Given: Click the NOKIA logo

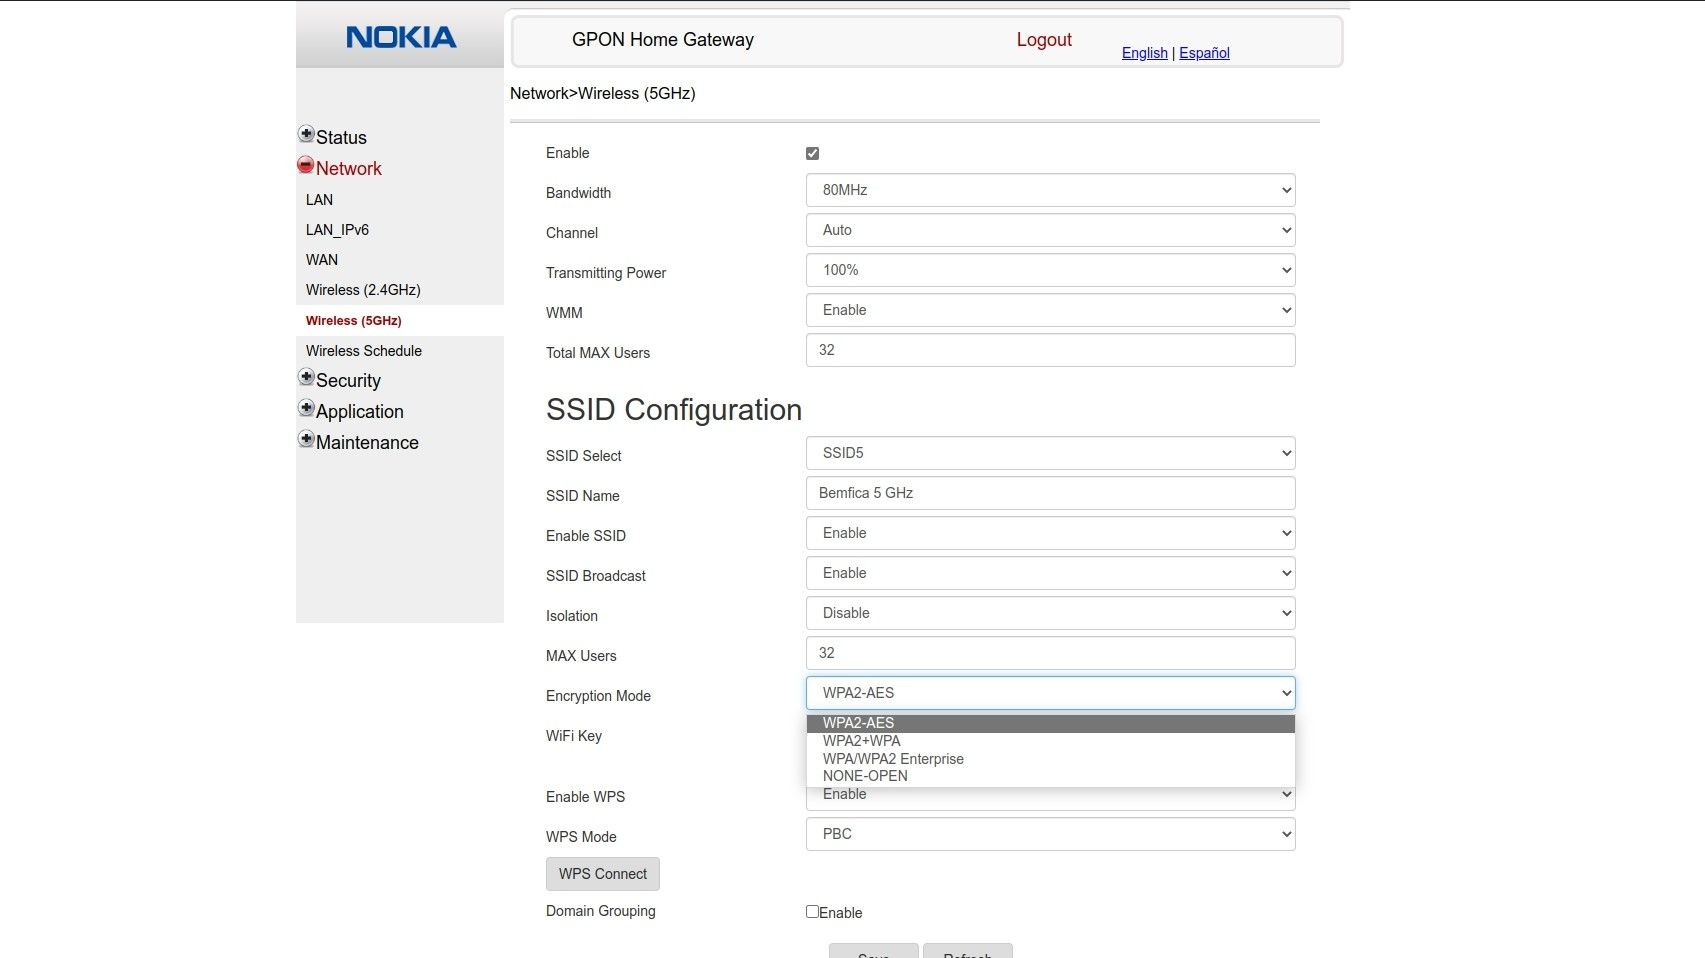Looking at the screenshot, I should pyautogui.click(x=399, y=37).
